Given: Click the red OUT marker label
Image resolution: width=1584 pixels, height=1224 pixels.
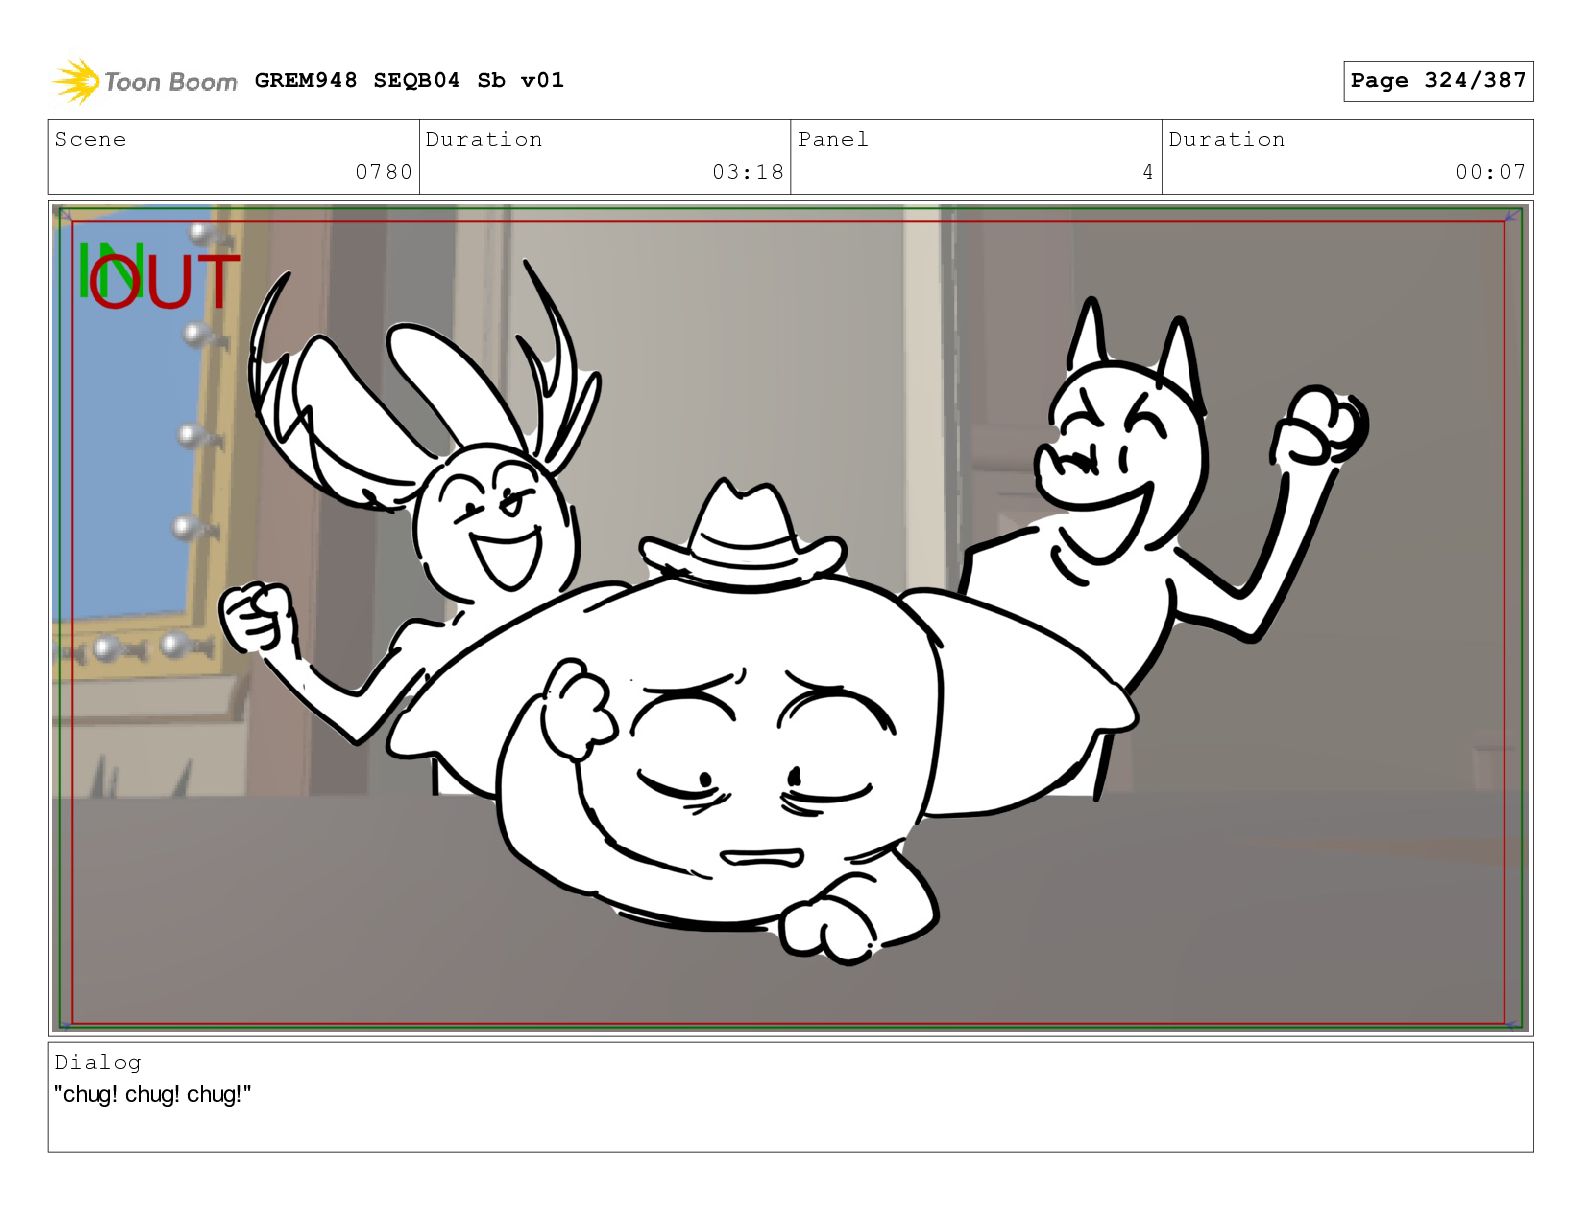Looking at the screenshot, I should (165, 281).
